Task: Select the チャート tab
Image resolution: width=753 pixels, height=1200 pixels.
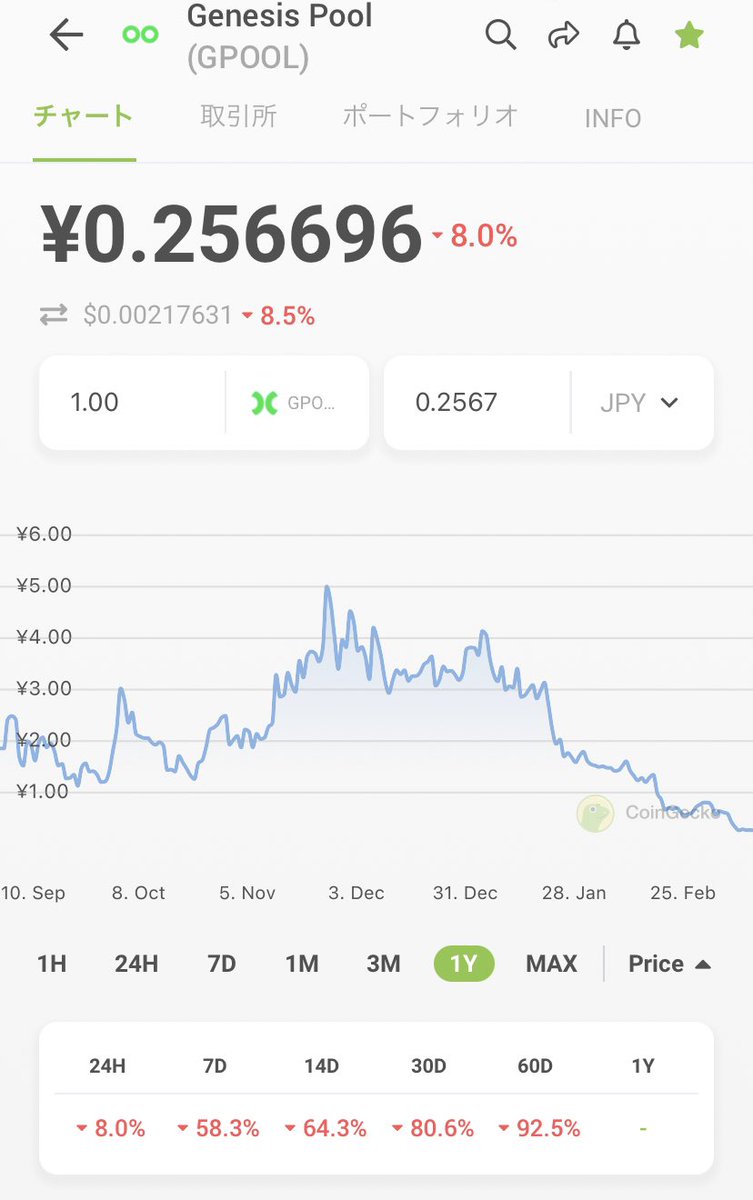Action: tap(83, 117)
